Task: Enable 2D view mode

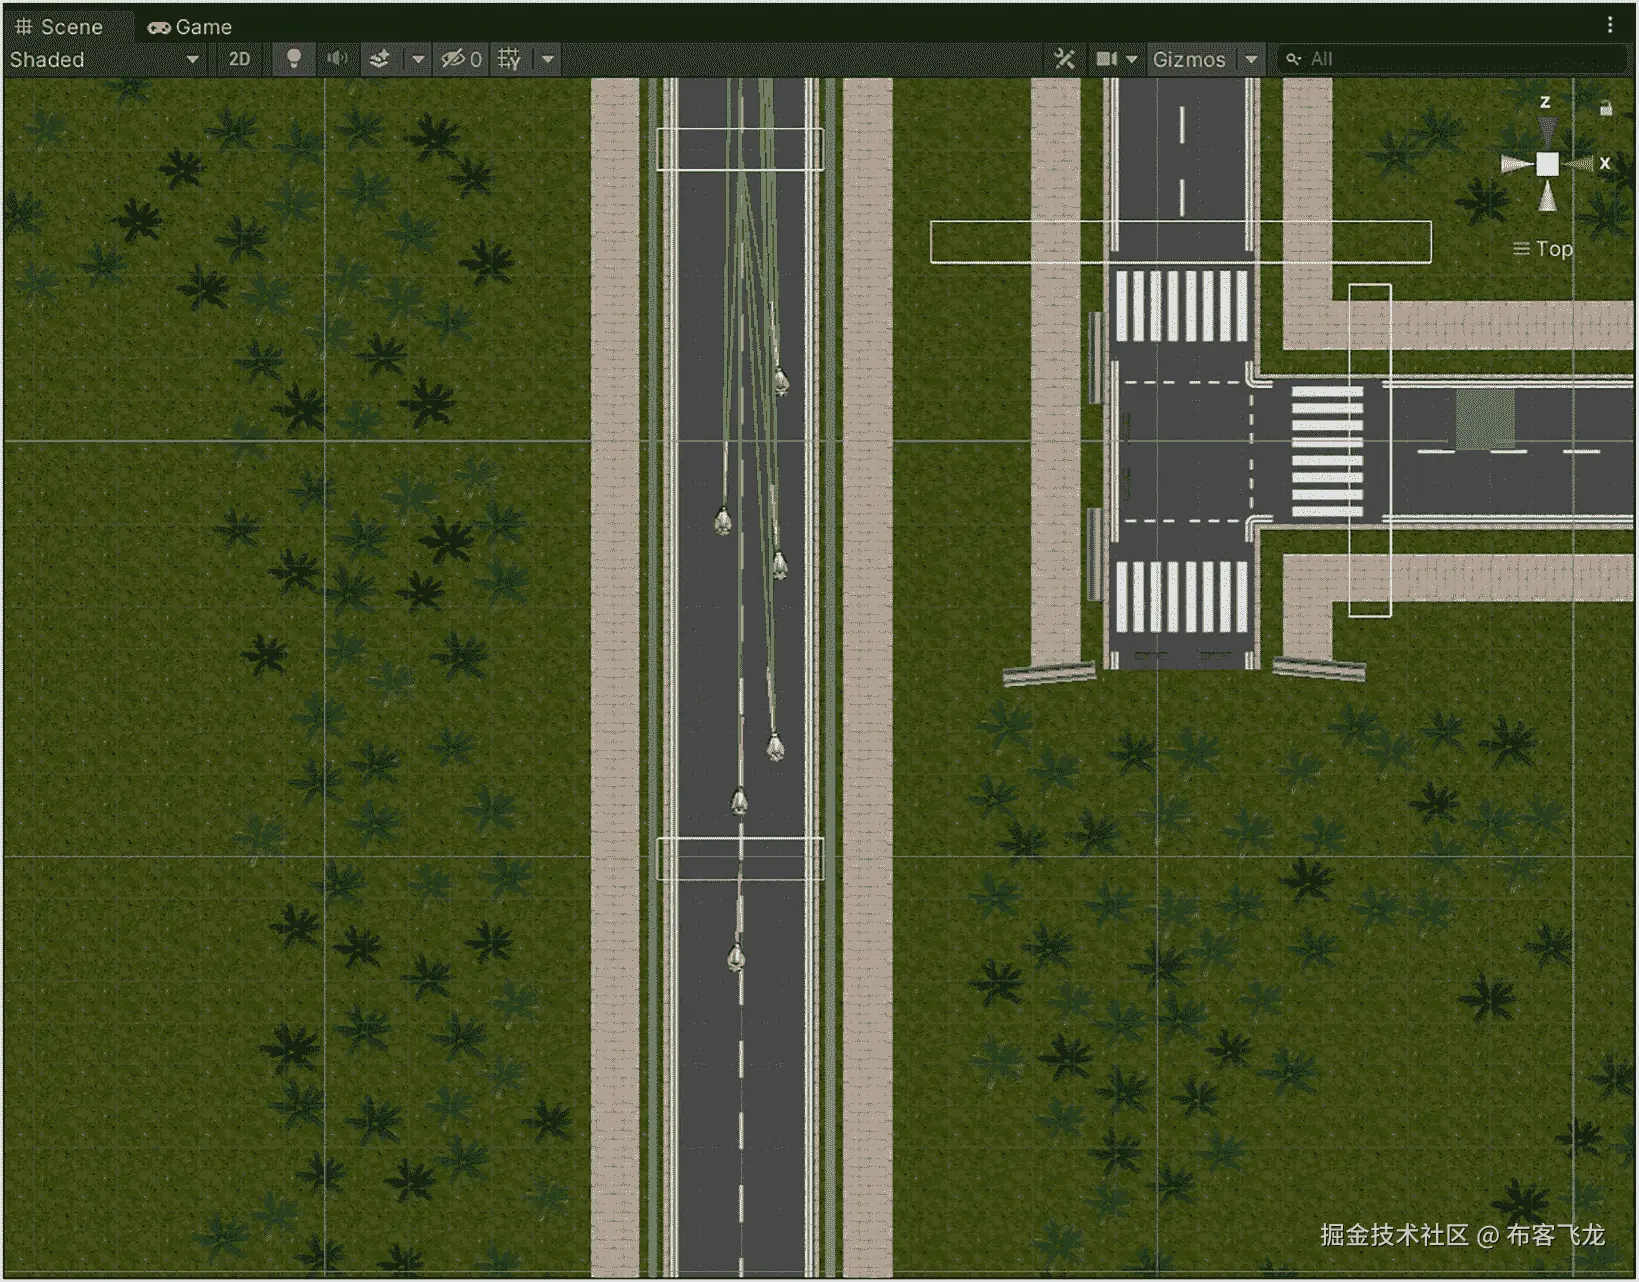Action: point(239,59)
